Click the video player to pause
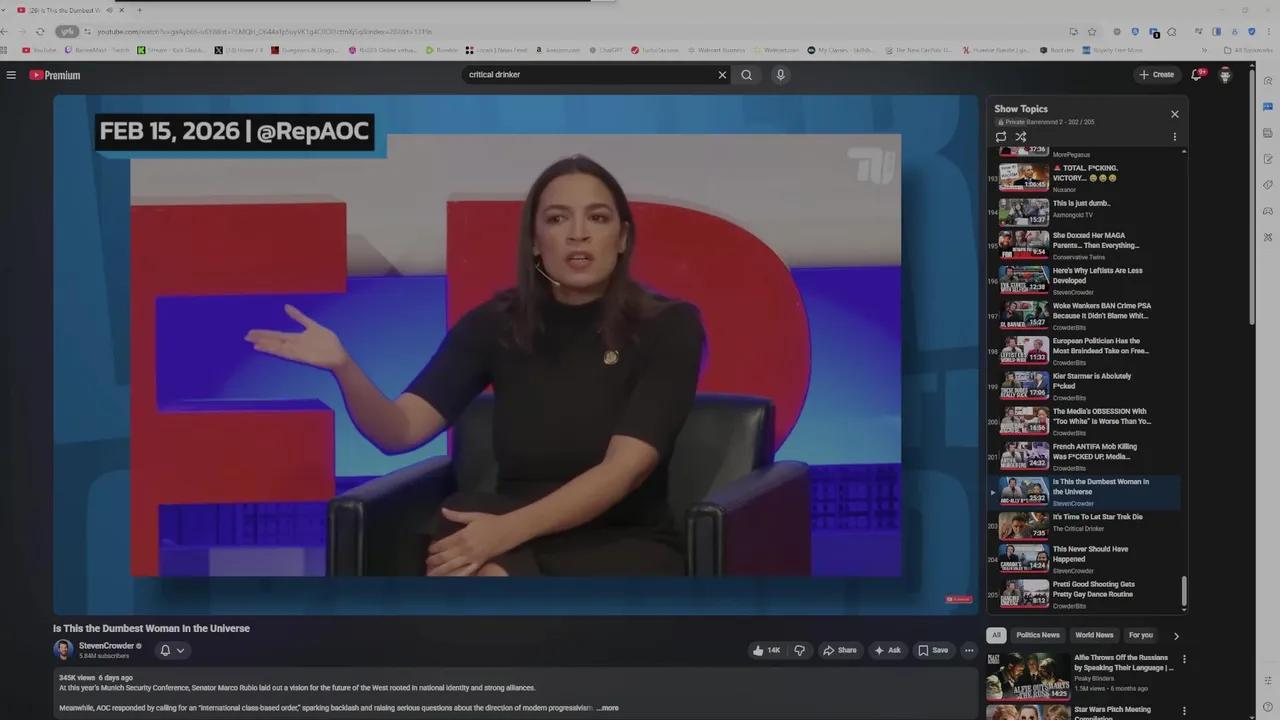This screenshot has height=720, width=1280. (x=515, y=355)
